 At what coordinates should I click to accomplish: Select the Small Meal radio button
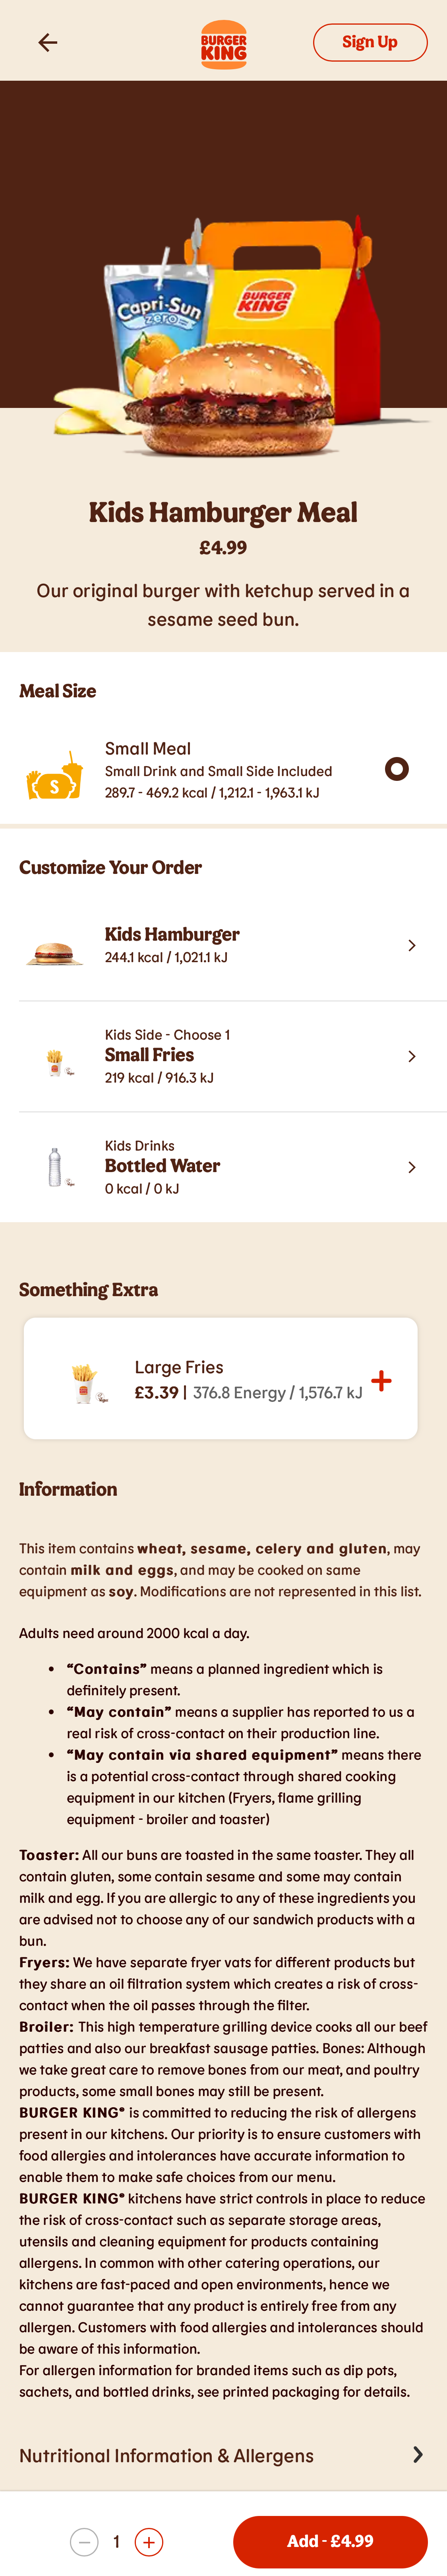pyautogui.click(x=396, y=769)
